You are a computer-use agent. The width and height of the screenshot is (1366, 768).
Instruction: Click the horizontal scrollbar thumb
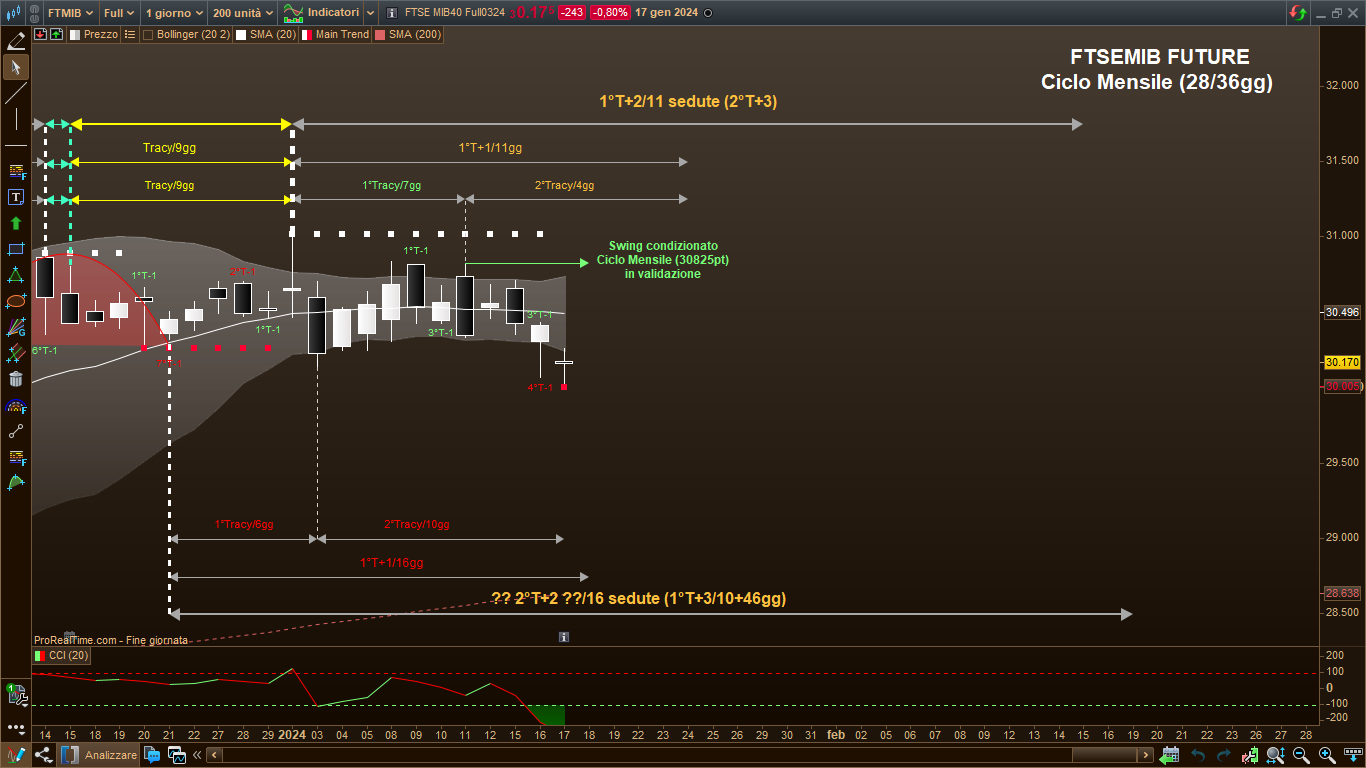pyautogui.click(x=1106, y=755)
